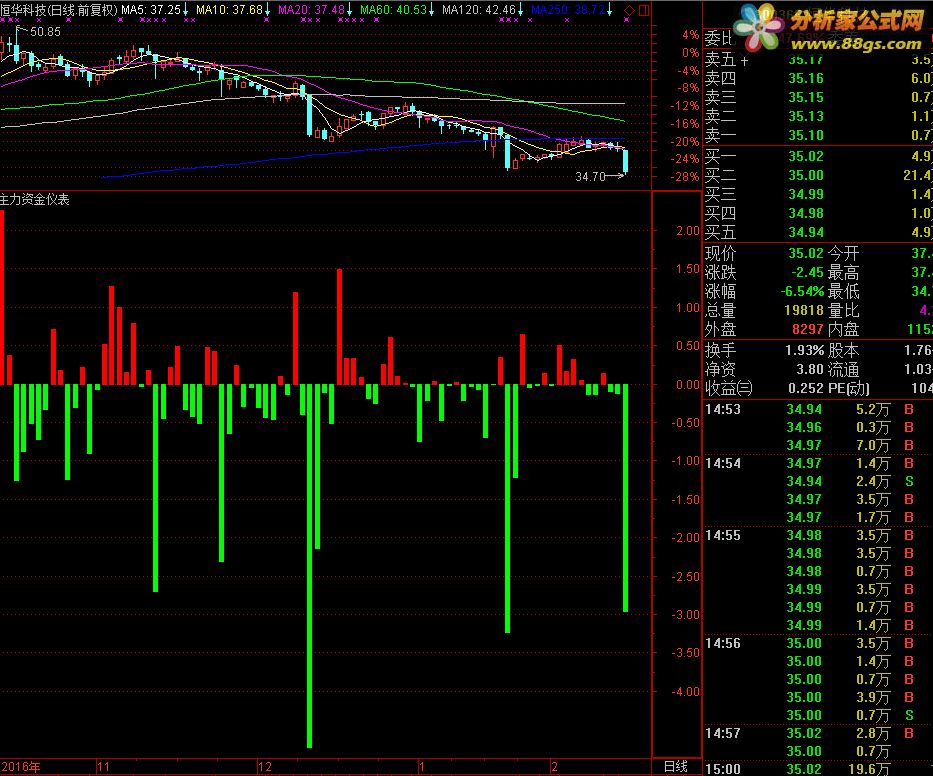Click the 12 month marker on time axis
The height and width of the screenshot is (776, 933).
265,766
